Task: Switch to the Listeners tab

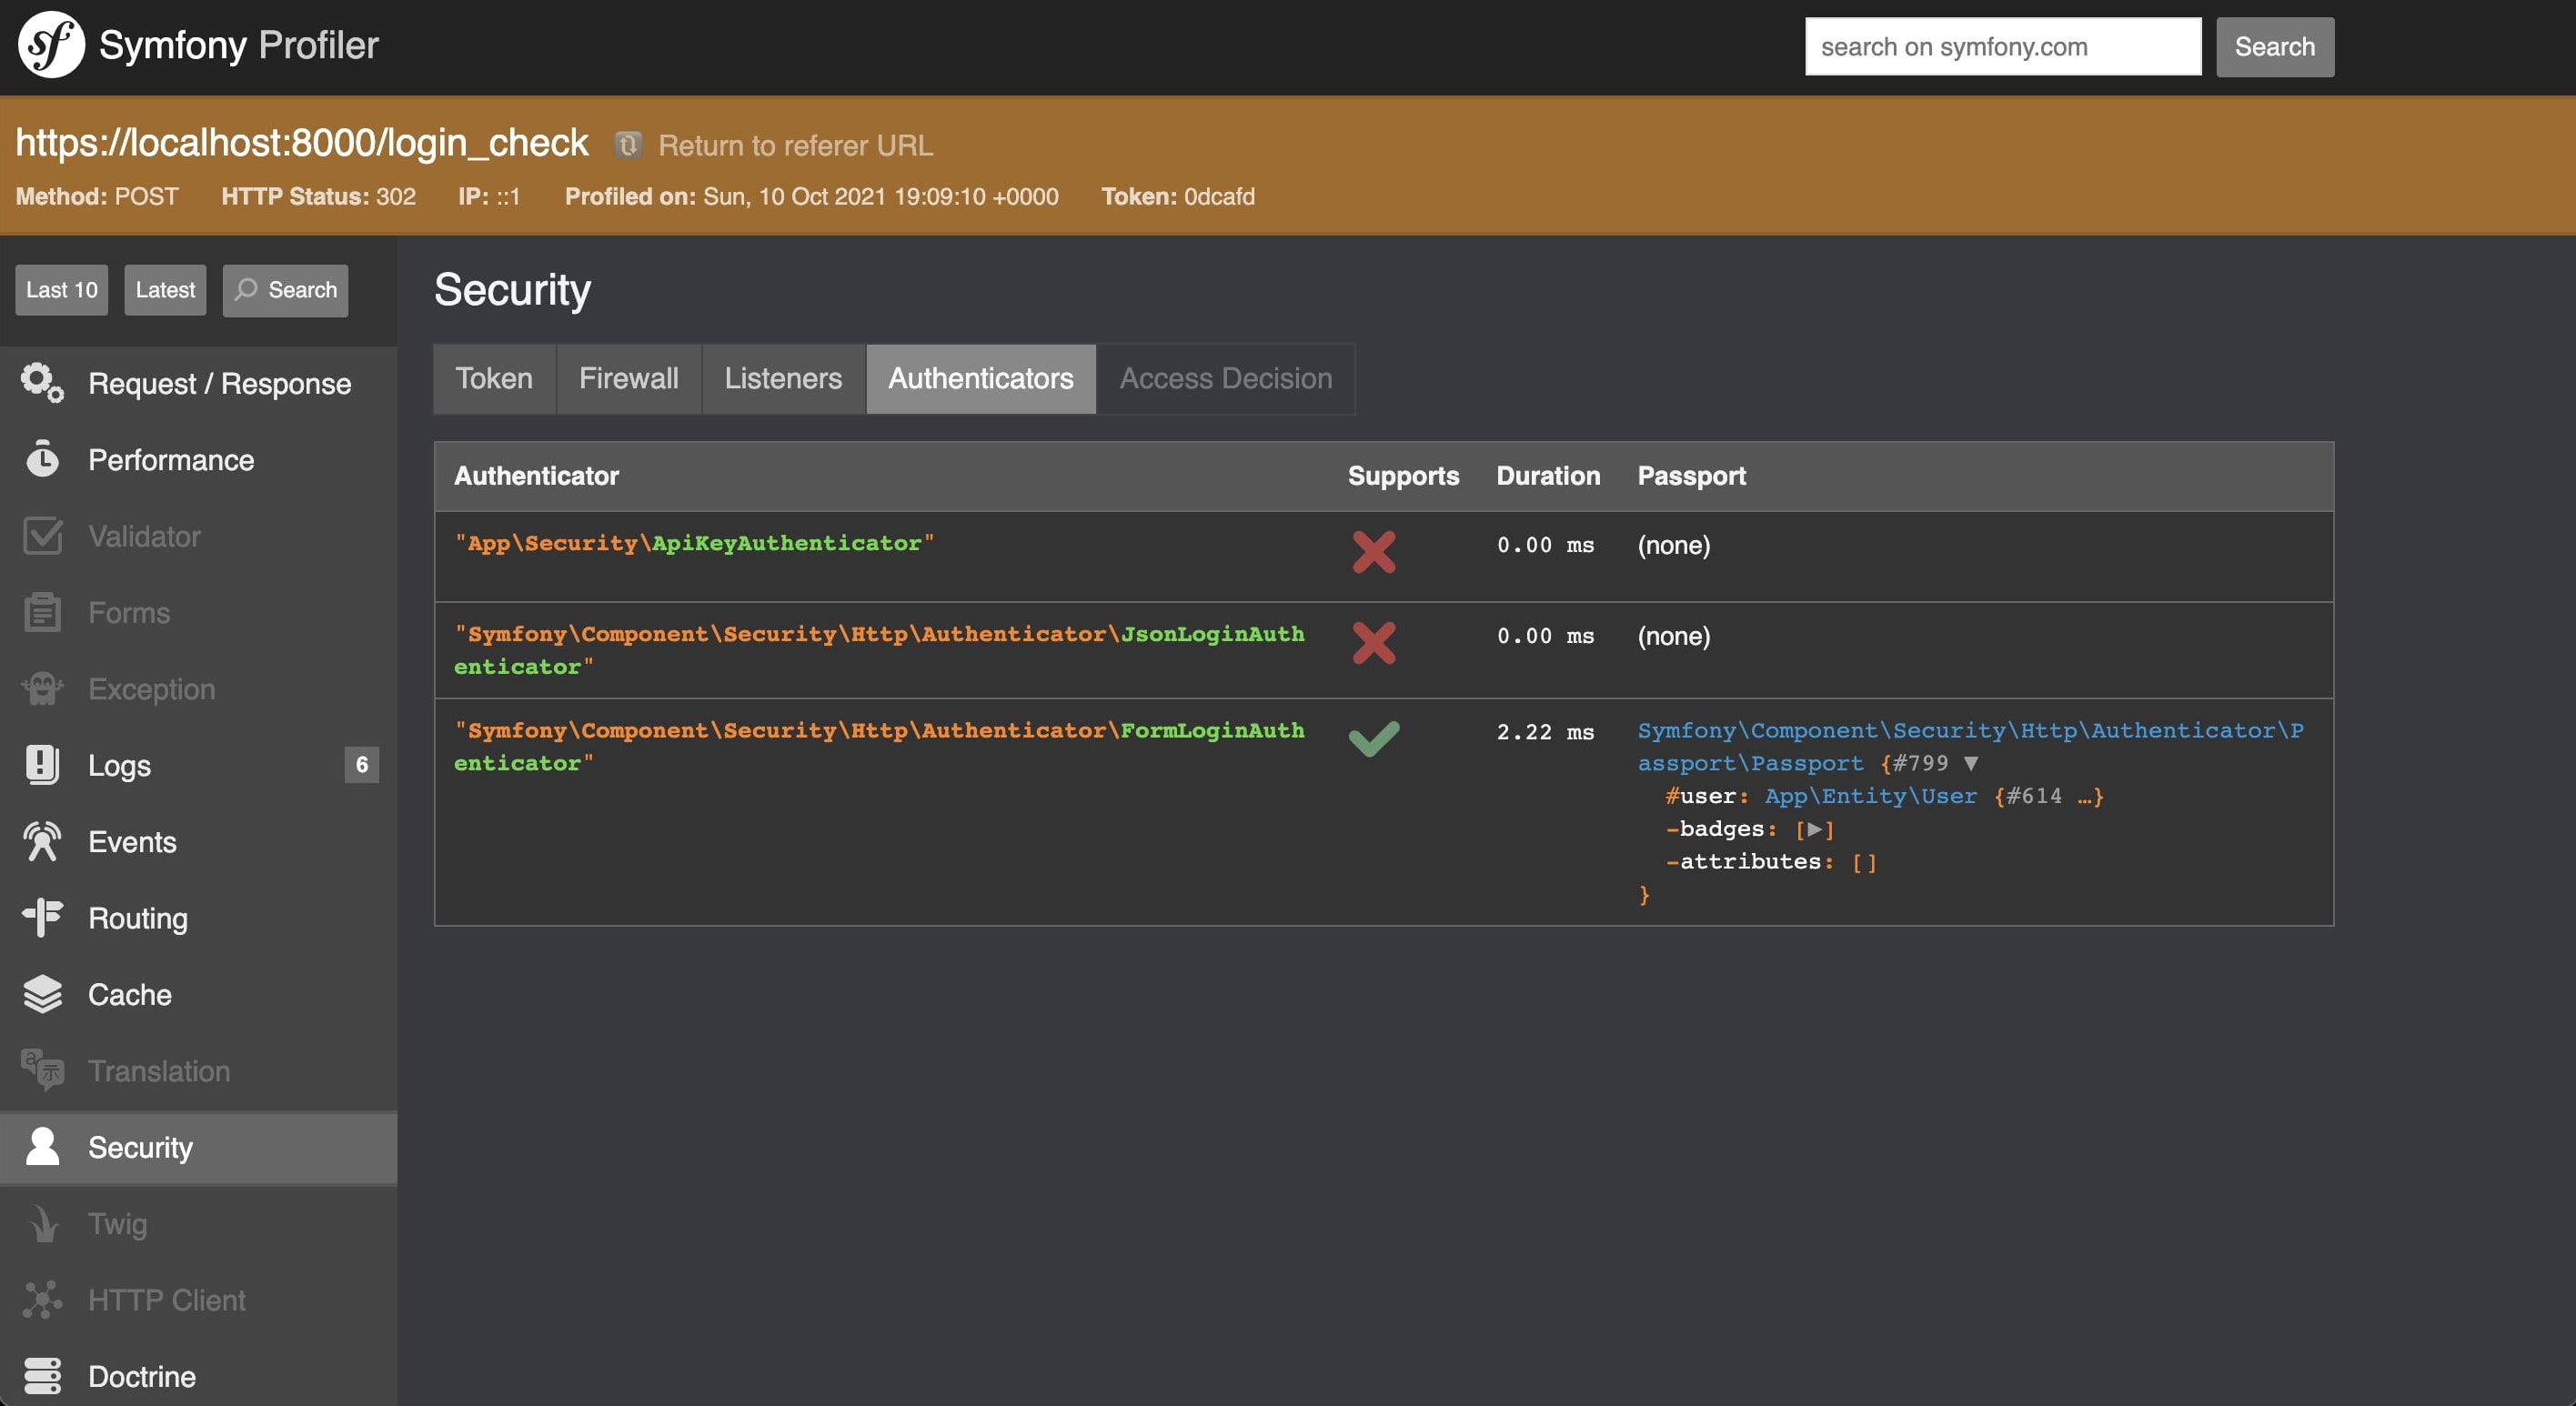Action: [783, 379]
